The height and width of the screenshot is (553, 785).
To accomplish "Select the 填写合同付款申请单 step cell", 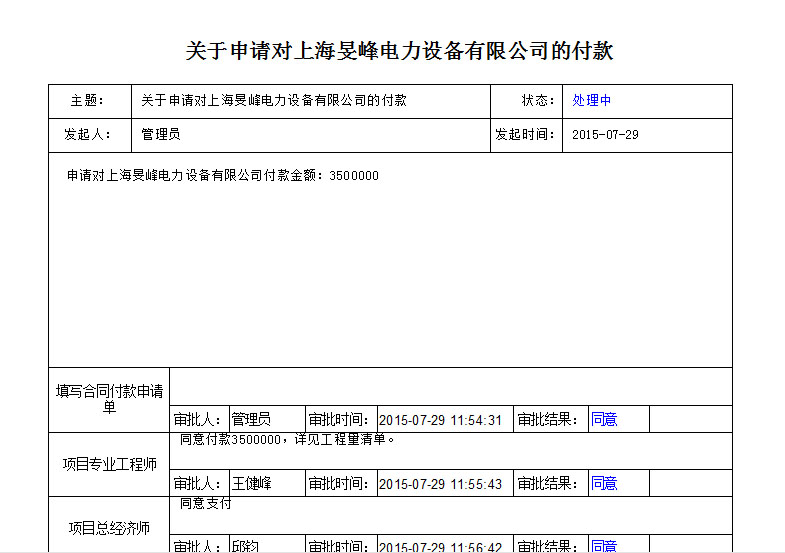I will click(109, 399).
